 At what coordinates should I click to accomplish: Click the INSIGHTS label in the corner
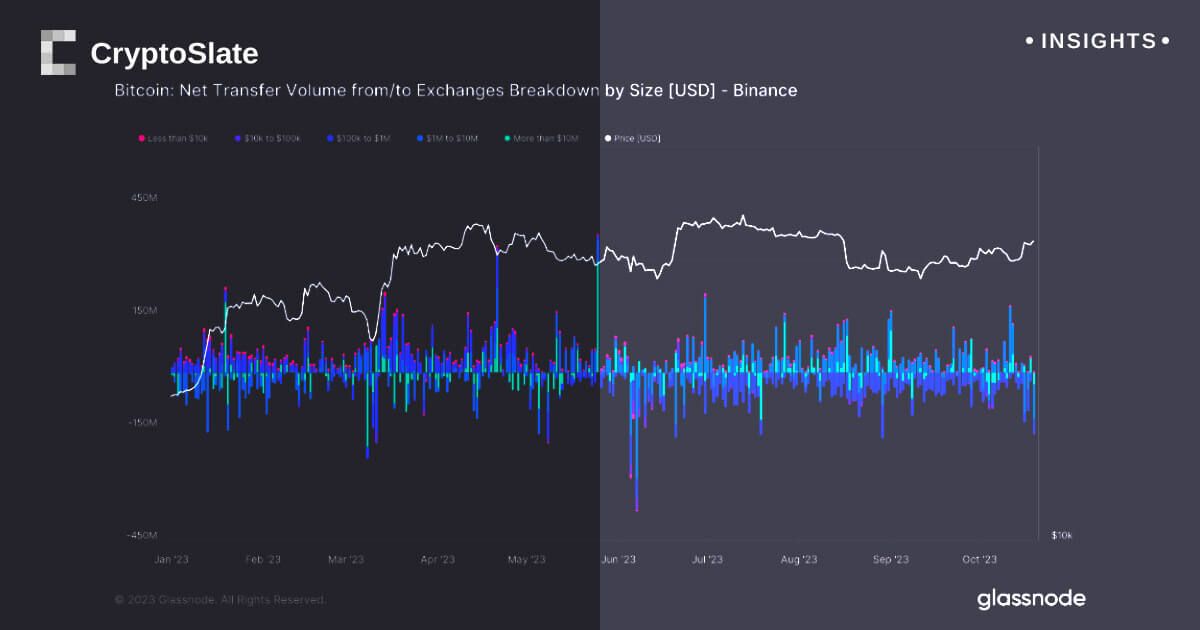[1098, 41]
